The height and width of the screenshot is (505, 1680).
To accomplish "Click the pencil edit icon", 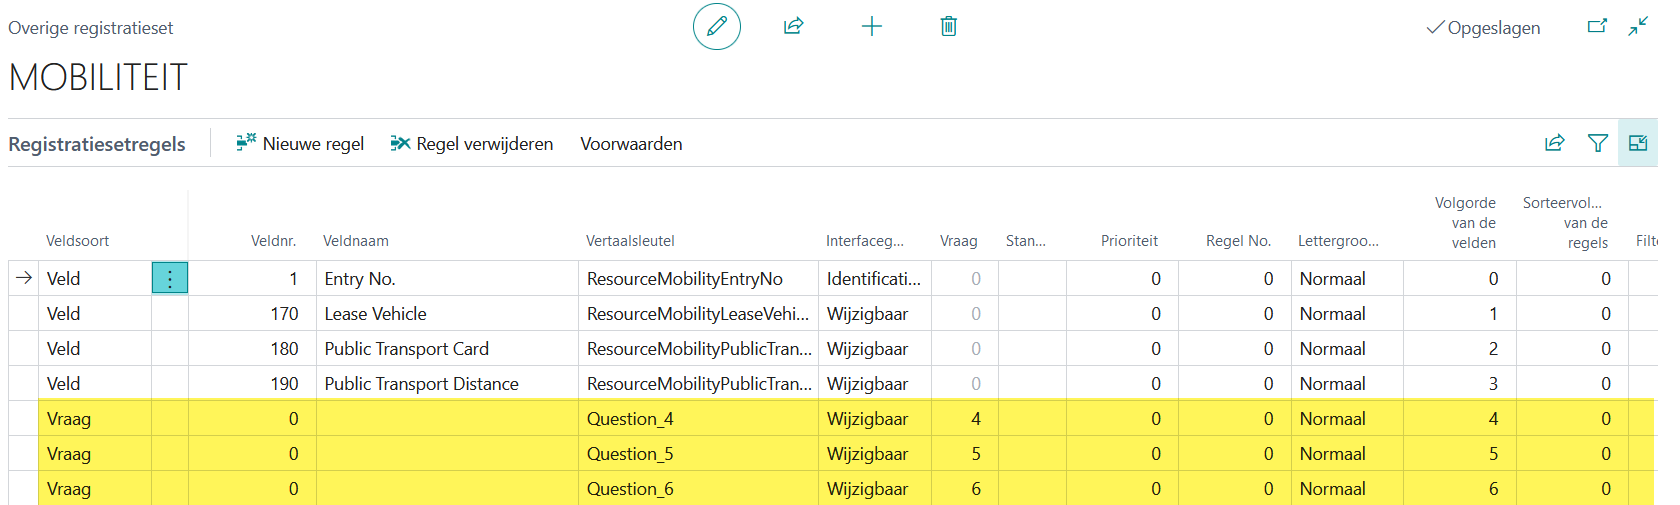I will [x=716, y=27].
